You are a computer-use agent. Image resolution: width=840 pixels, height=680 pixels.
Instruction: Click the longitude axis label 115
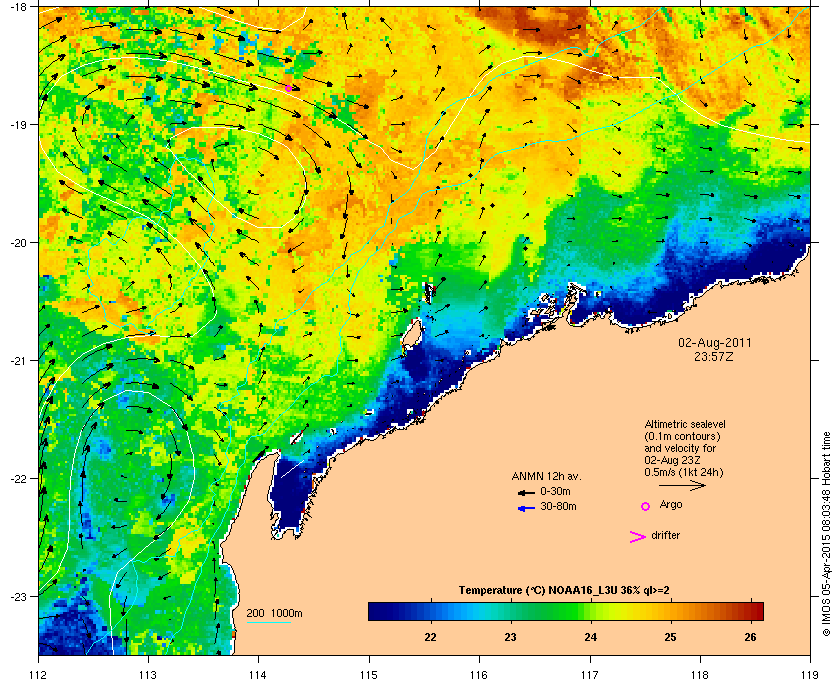[x=369, y=674]
